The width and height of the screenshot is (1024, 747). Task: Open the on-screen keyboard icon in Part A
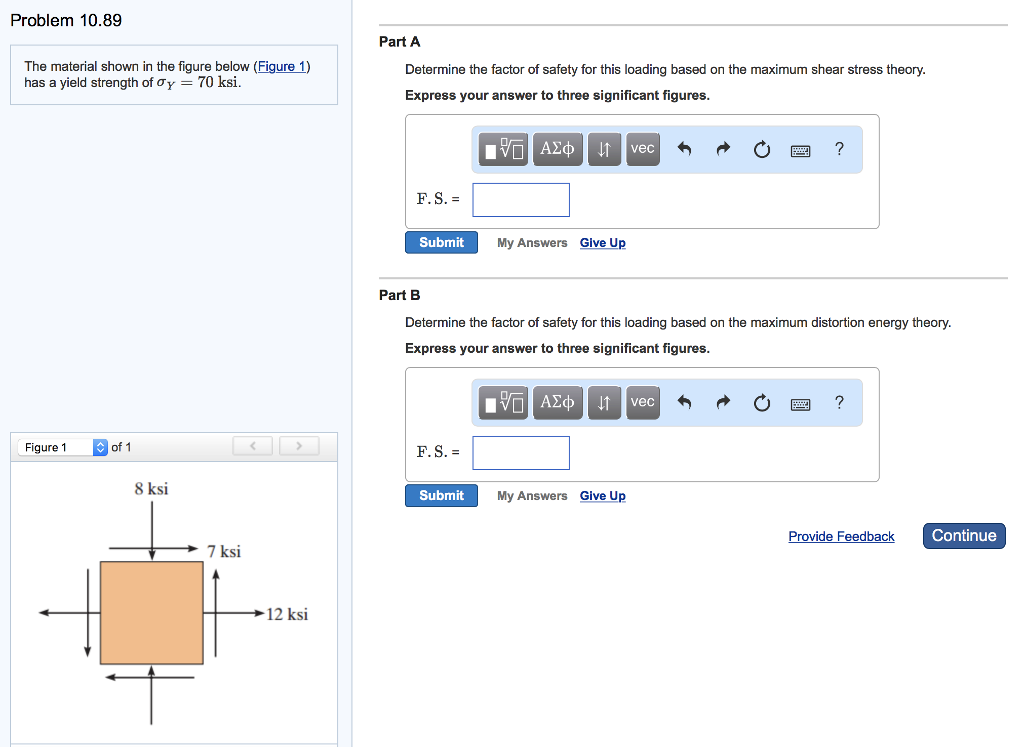click(800, 149)
